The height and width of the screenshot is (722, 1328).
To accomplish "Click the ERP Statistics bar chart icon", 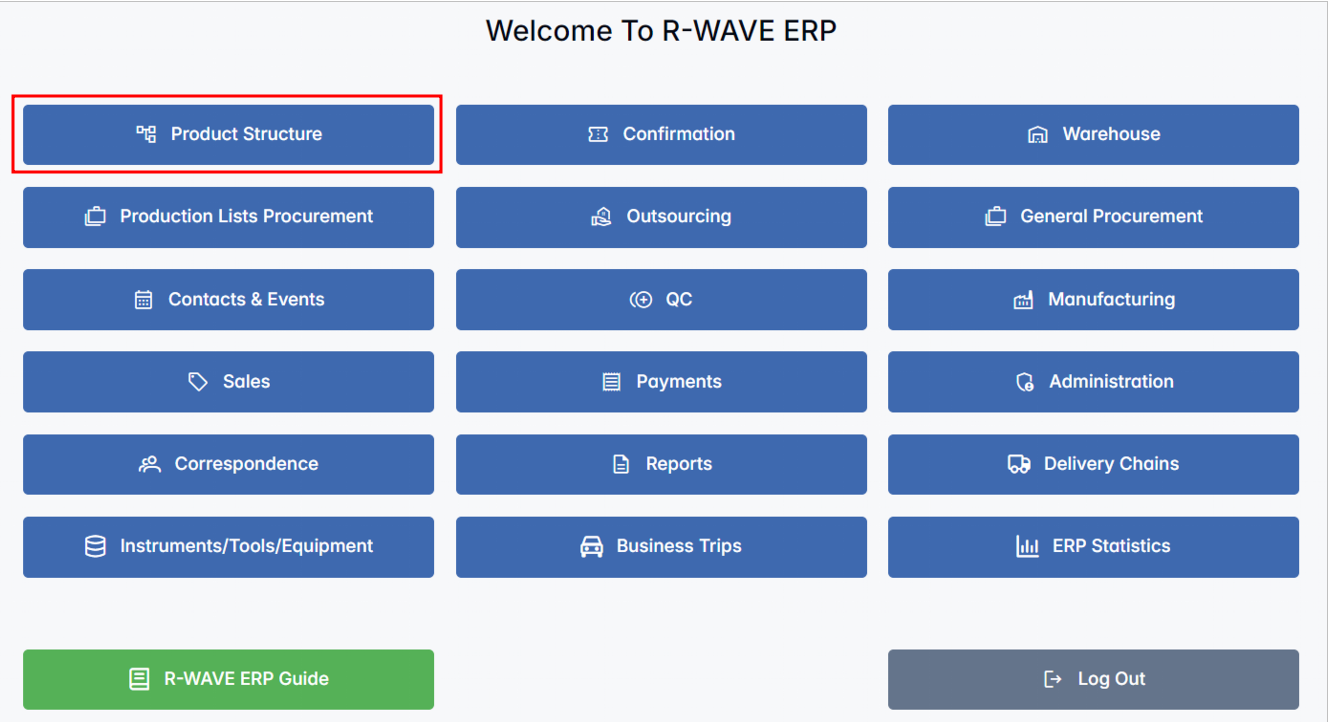I will [1027, 546].
